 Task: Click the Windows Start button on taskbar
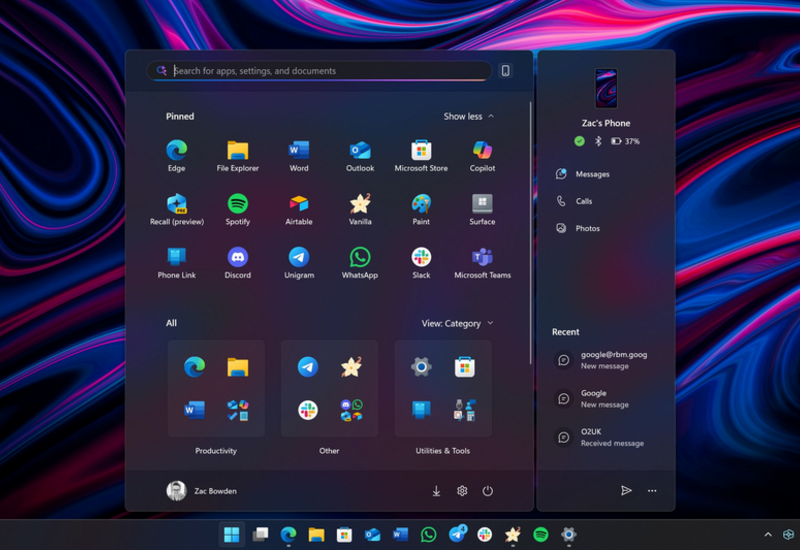coord(232,535)
